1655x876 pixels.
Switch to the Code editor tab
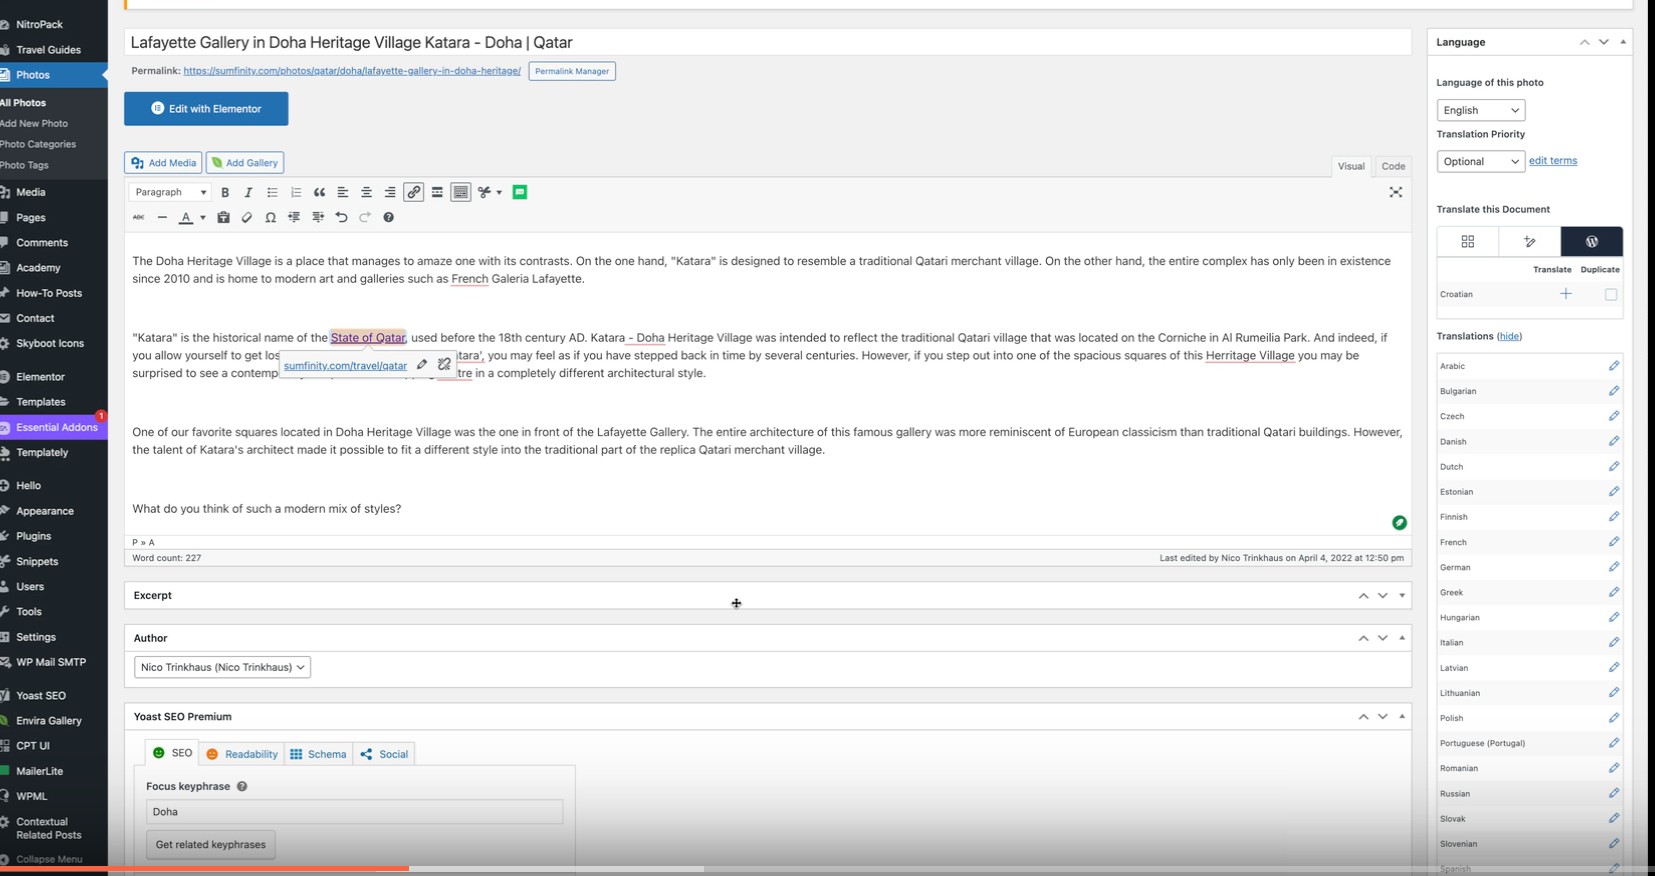[1393, 166]
